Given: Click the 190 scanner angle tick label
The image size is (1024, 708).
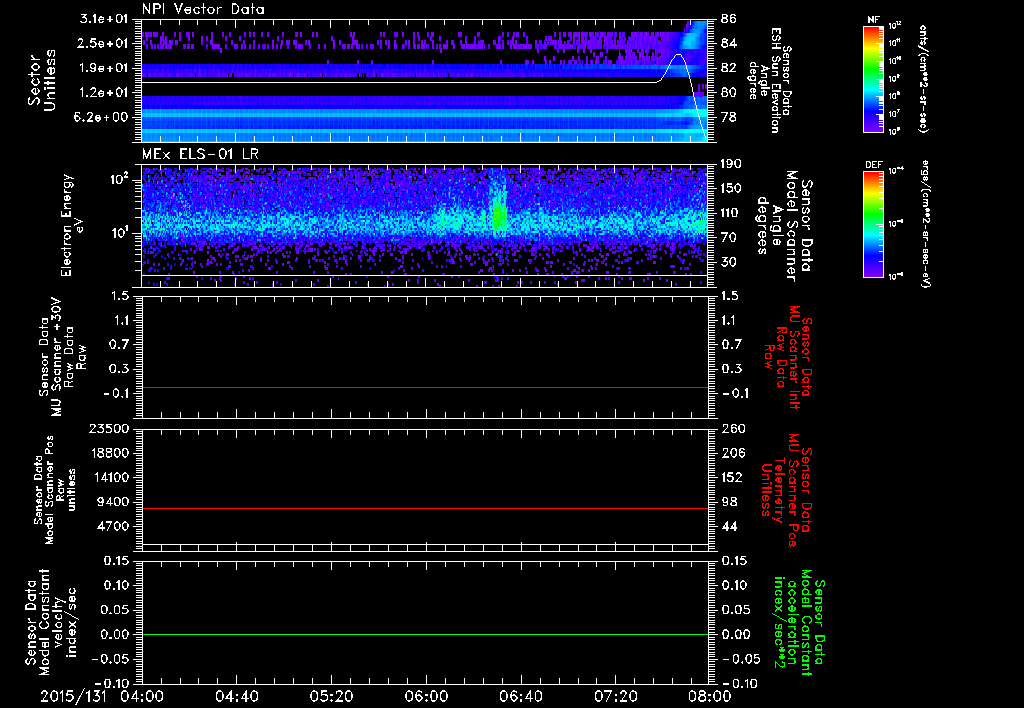Looking at the screenshot, I should (x=733, y=164).
